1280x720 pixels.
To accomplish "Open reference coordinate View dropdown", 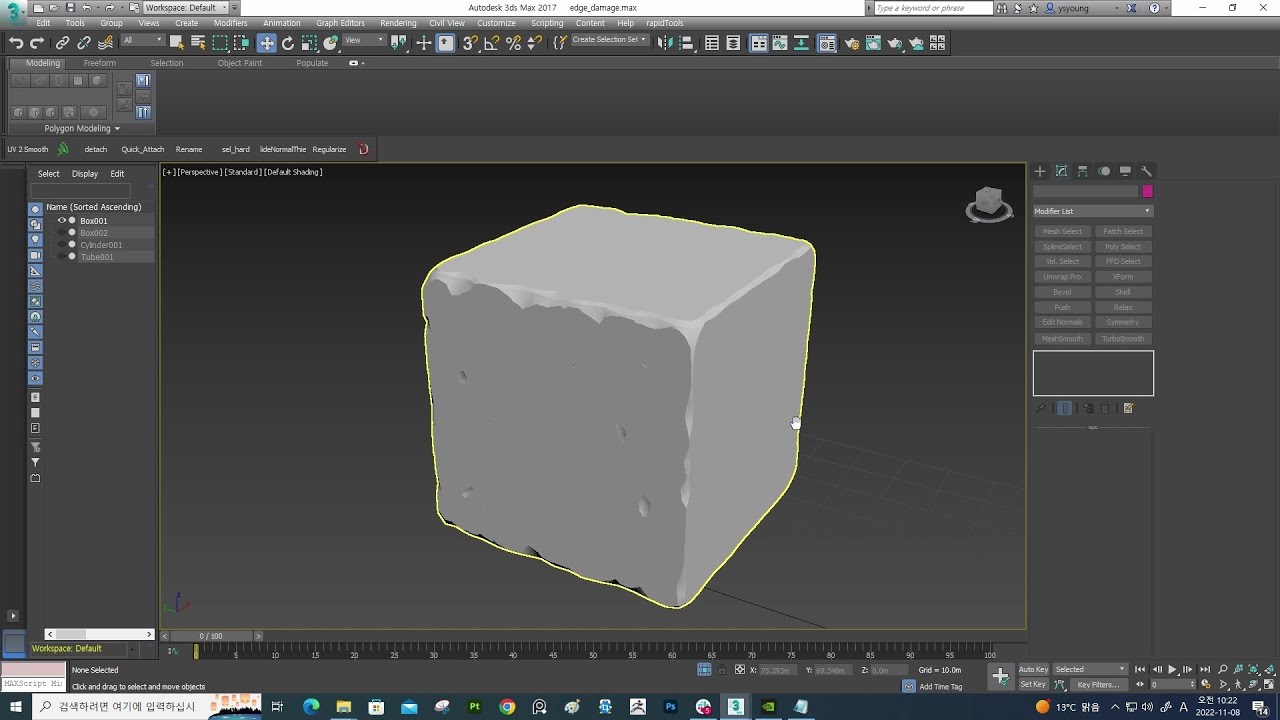I will click(x=364, y=41).
